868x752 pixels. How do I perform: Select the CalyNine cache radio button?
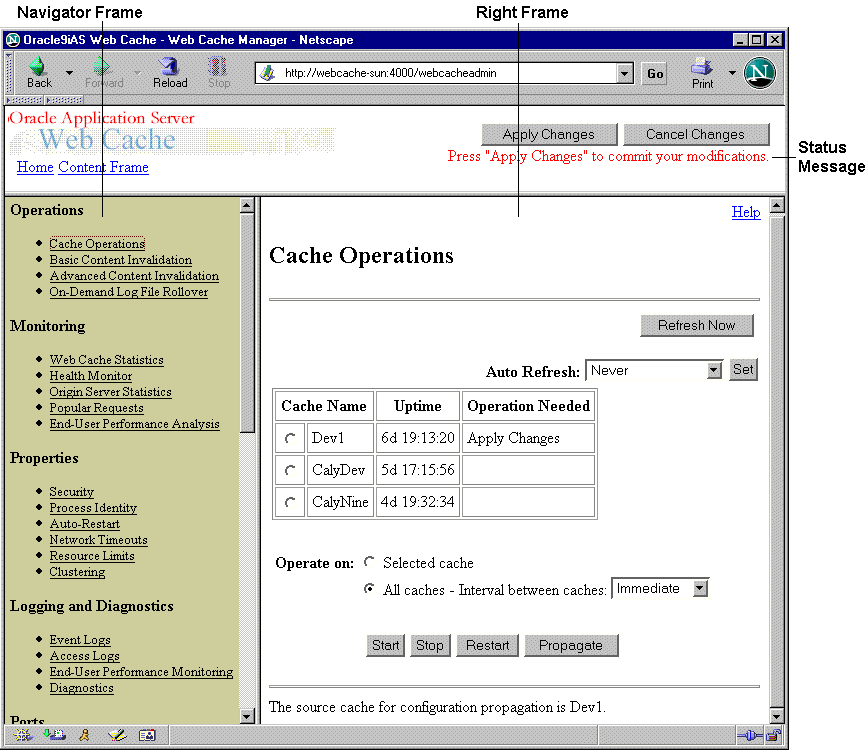coord(290,502)
